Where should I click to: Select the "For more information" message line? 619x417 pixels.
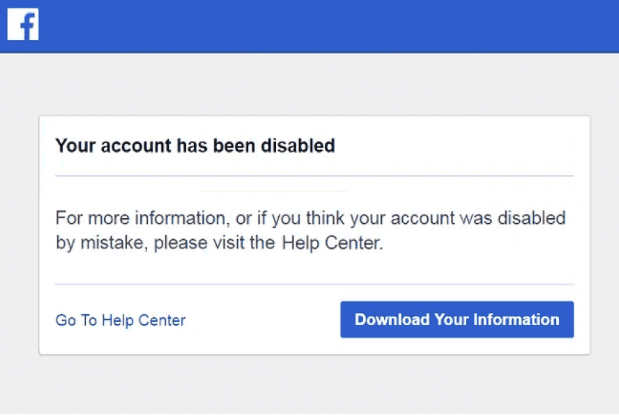point(310,217)
